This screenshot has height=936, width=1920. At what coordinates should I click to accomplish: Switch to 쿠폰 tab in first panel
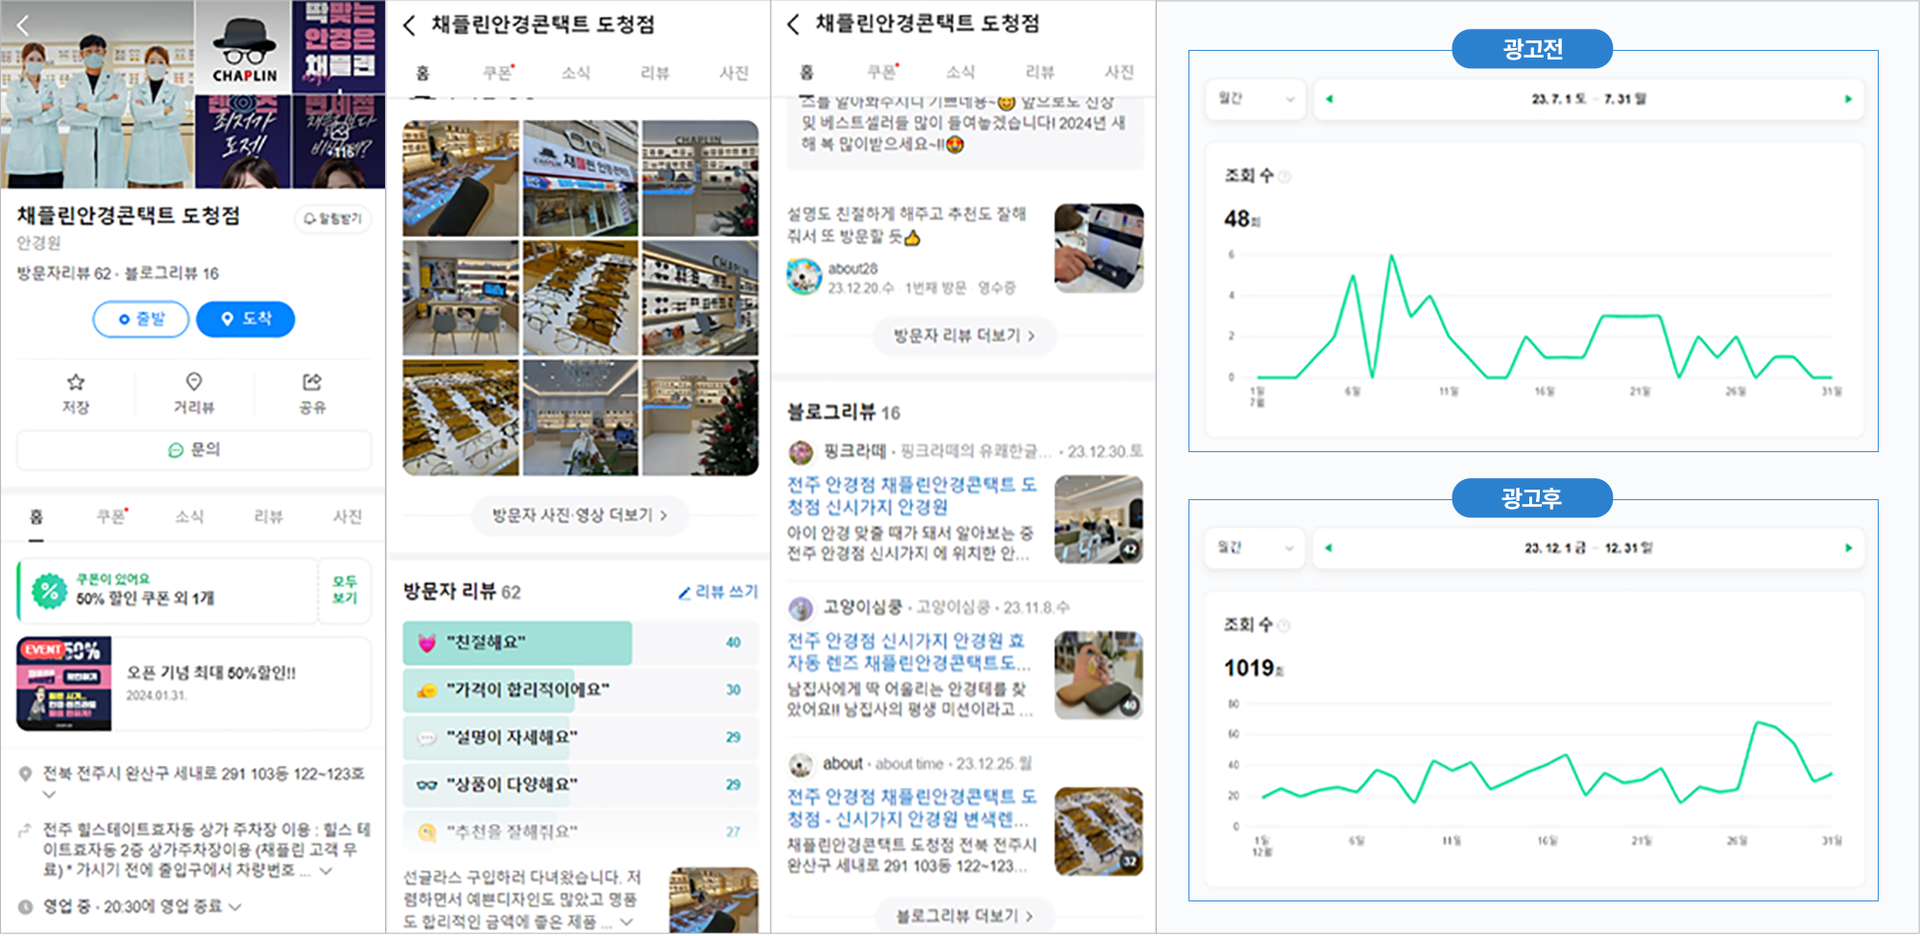[x=111, y=517]
